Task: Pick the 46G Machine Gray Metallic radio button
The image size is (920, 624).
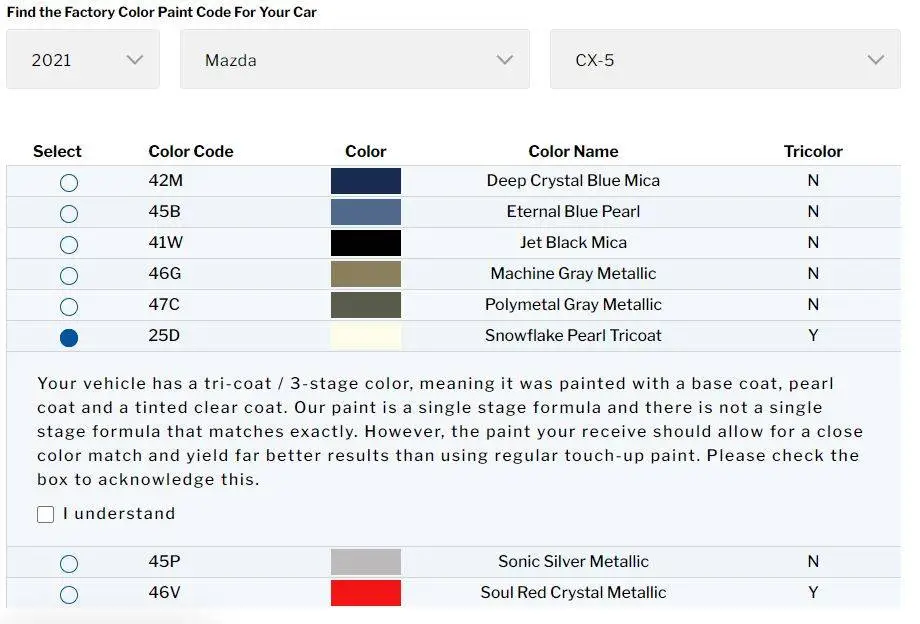Action: (x=69, y=276)
